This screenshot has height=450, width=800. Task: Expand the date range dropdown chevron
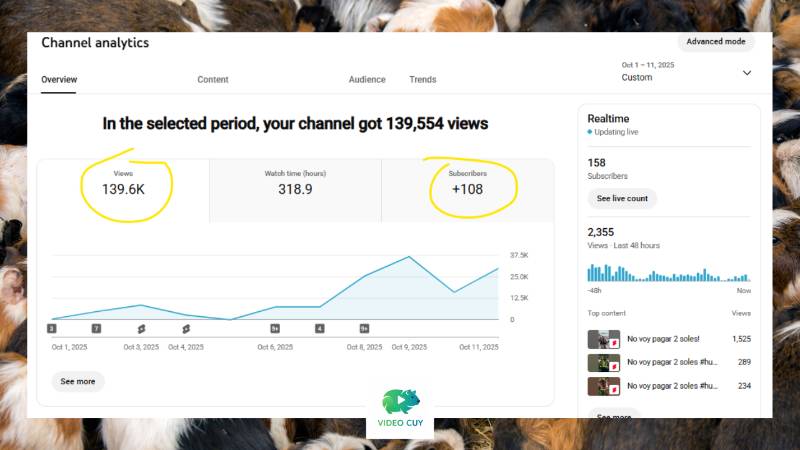pyautogui.click(x=746, y=72)
